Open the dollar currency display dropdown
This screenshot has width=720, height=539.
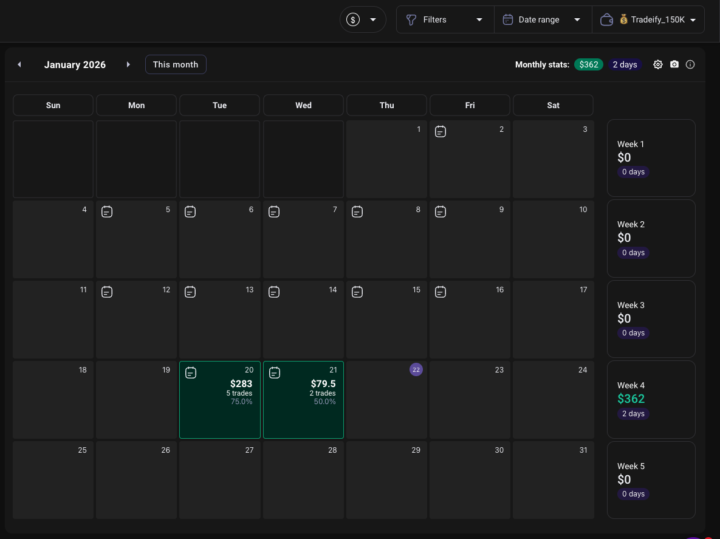362,20
